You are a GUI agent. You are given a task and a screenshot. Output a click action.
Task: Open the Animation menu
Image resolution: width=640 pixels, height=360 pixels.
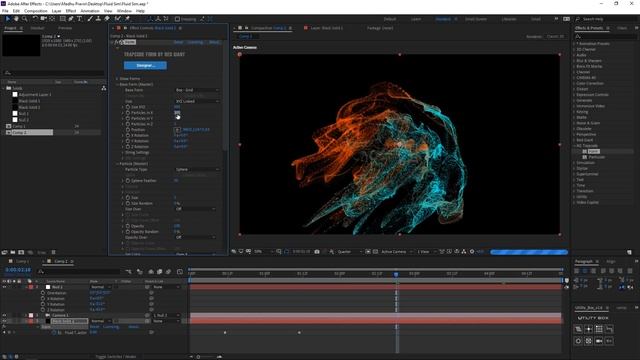[x=90, y=11]
